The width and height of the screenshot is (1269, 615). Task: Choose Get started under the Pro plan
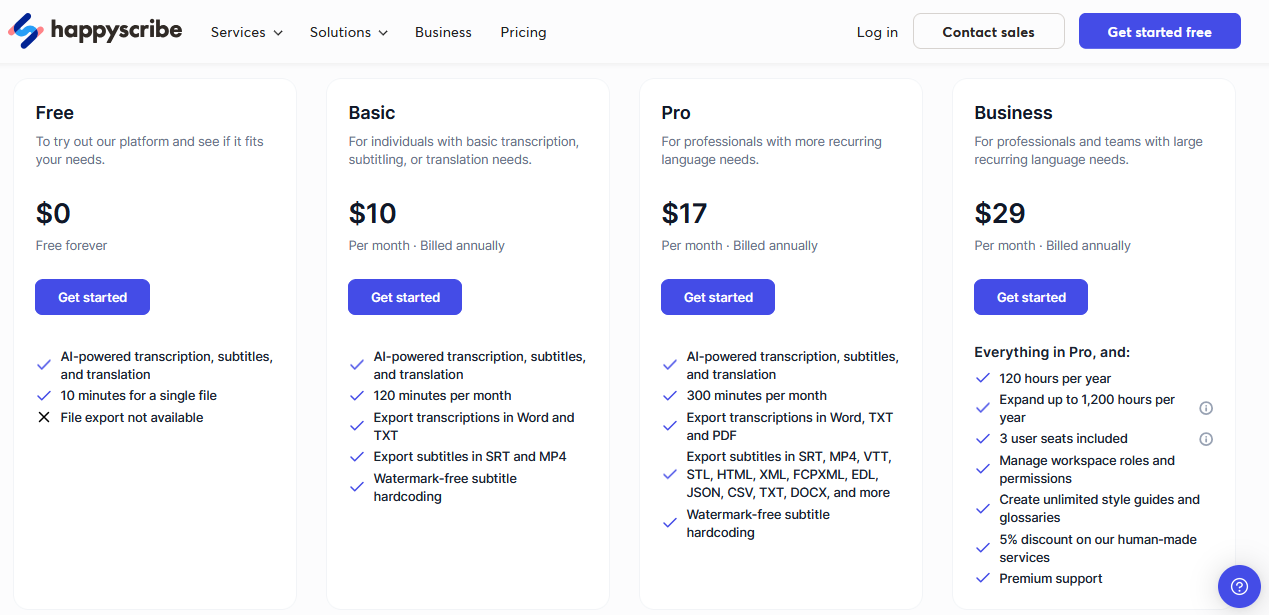[x=718, y=297]
